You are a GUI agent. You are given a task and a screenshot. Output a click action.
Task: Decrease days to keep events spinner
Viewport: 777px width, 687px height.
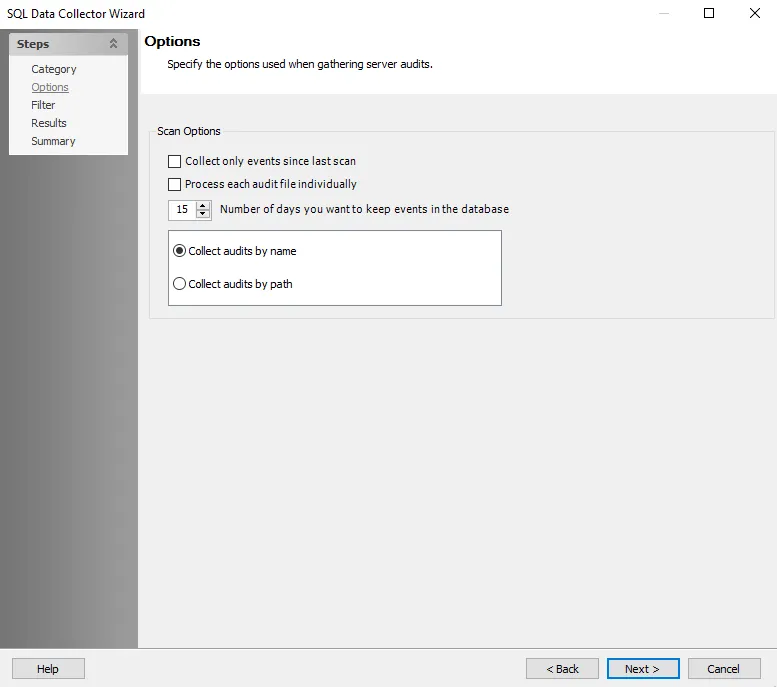click(x=203, y=214)
